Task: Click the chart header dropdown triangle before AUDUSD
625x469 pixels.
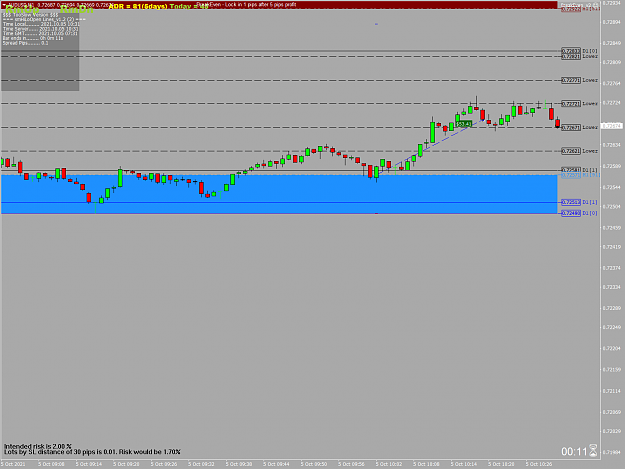Action: (5, 5)
